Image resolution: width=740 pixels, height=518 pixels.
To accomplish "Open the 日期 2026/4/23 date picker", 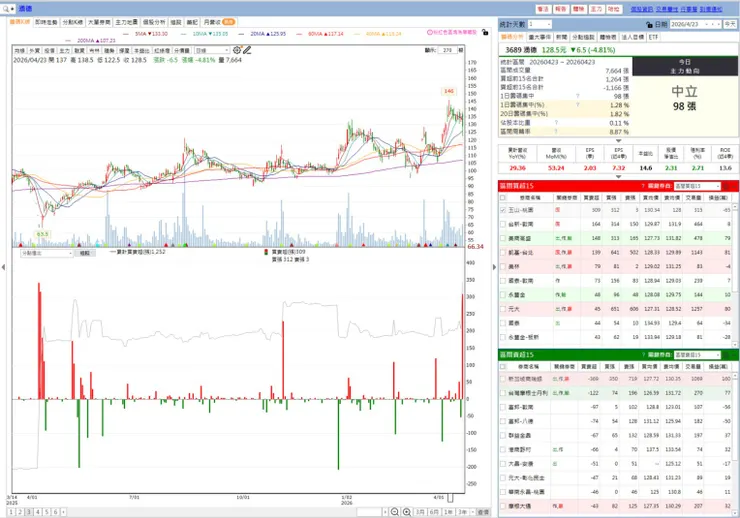I will (696, 24).
